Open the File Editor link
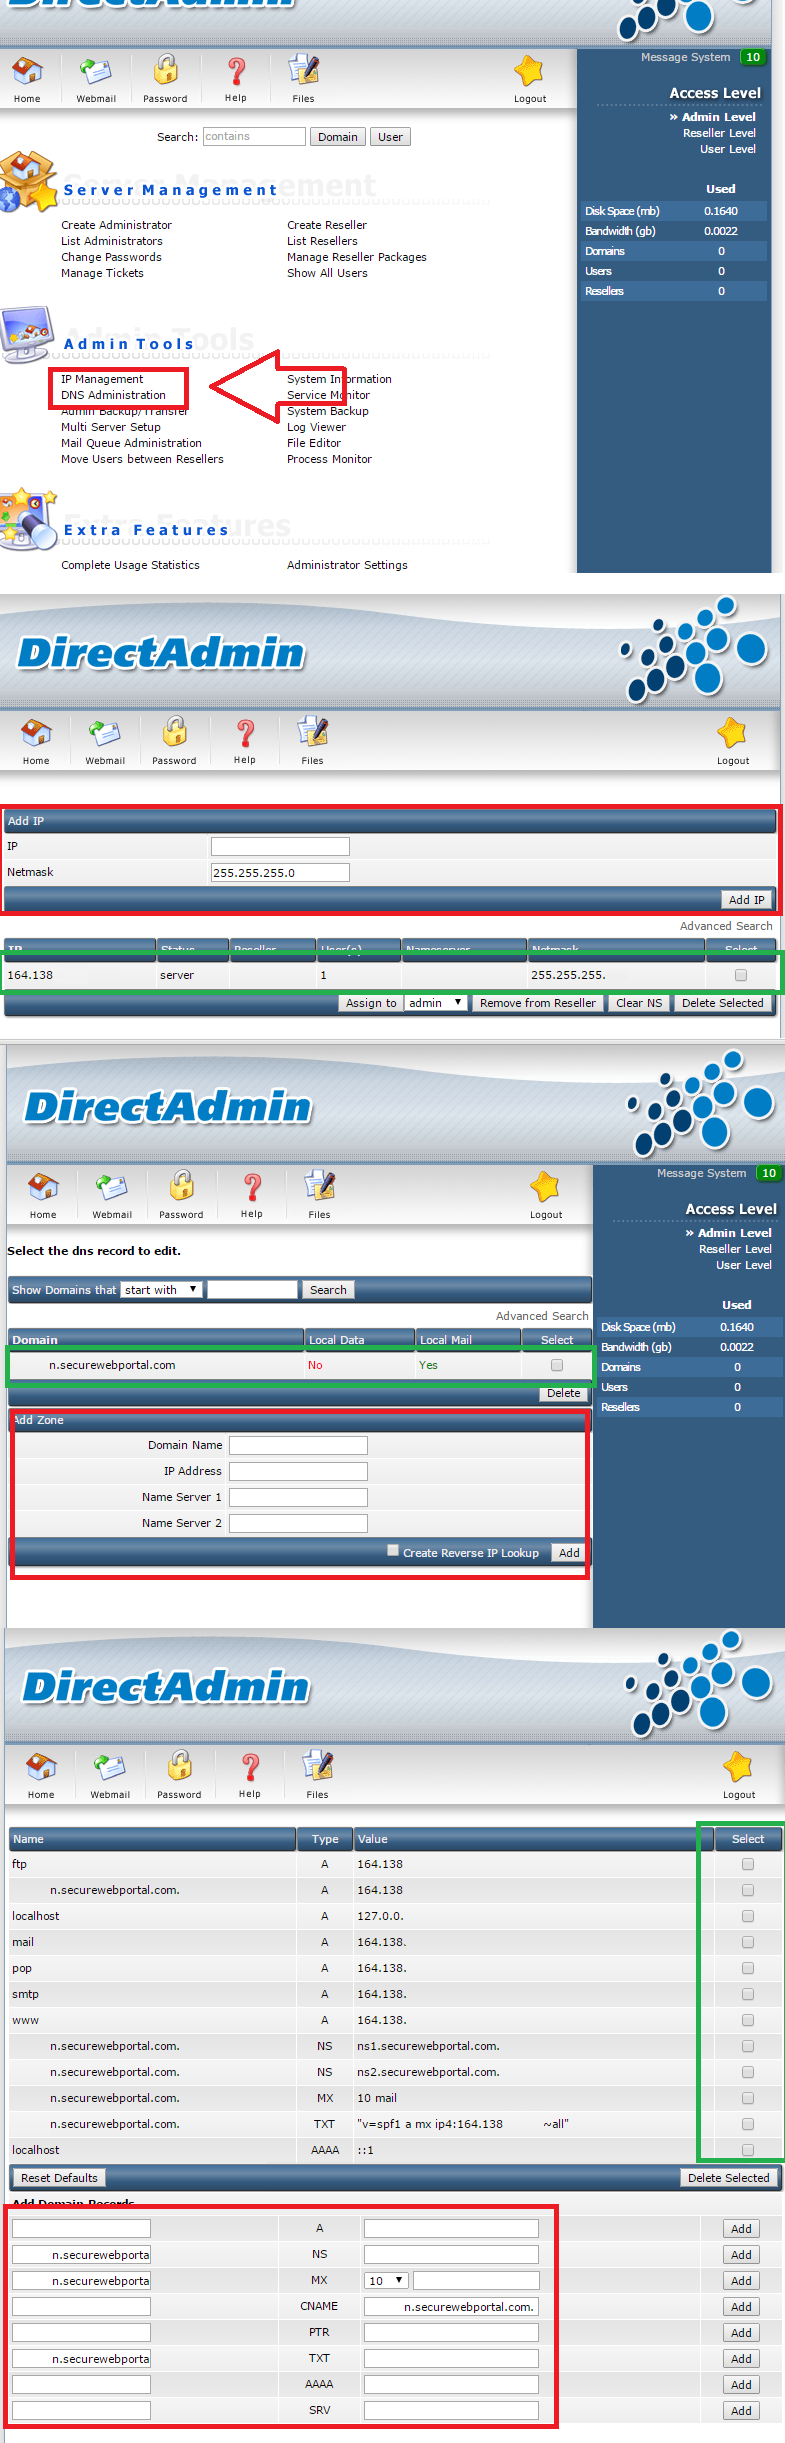 [x=314, y=443]
